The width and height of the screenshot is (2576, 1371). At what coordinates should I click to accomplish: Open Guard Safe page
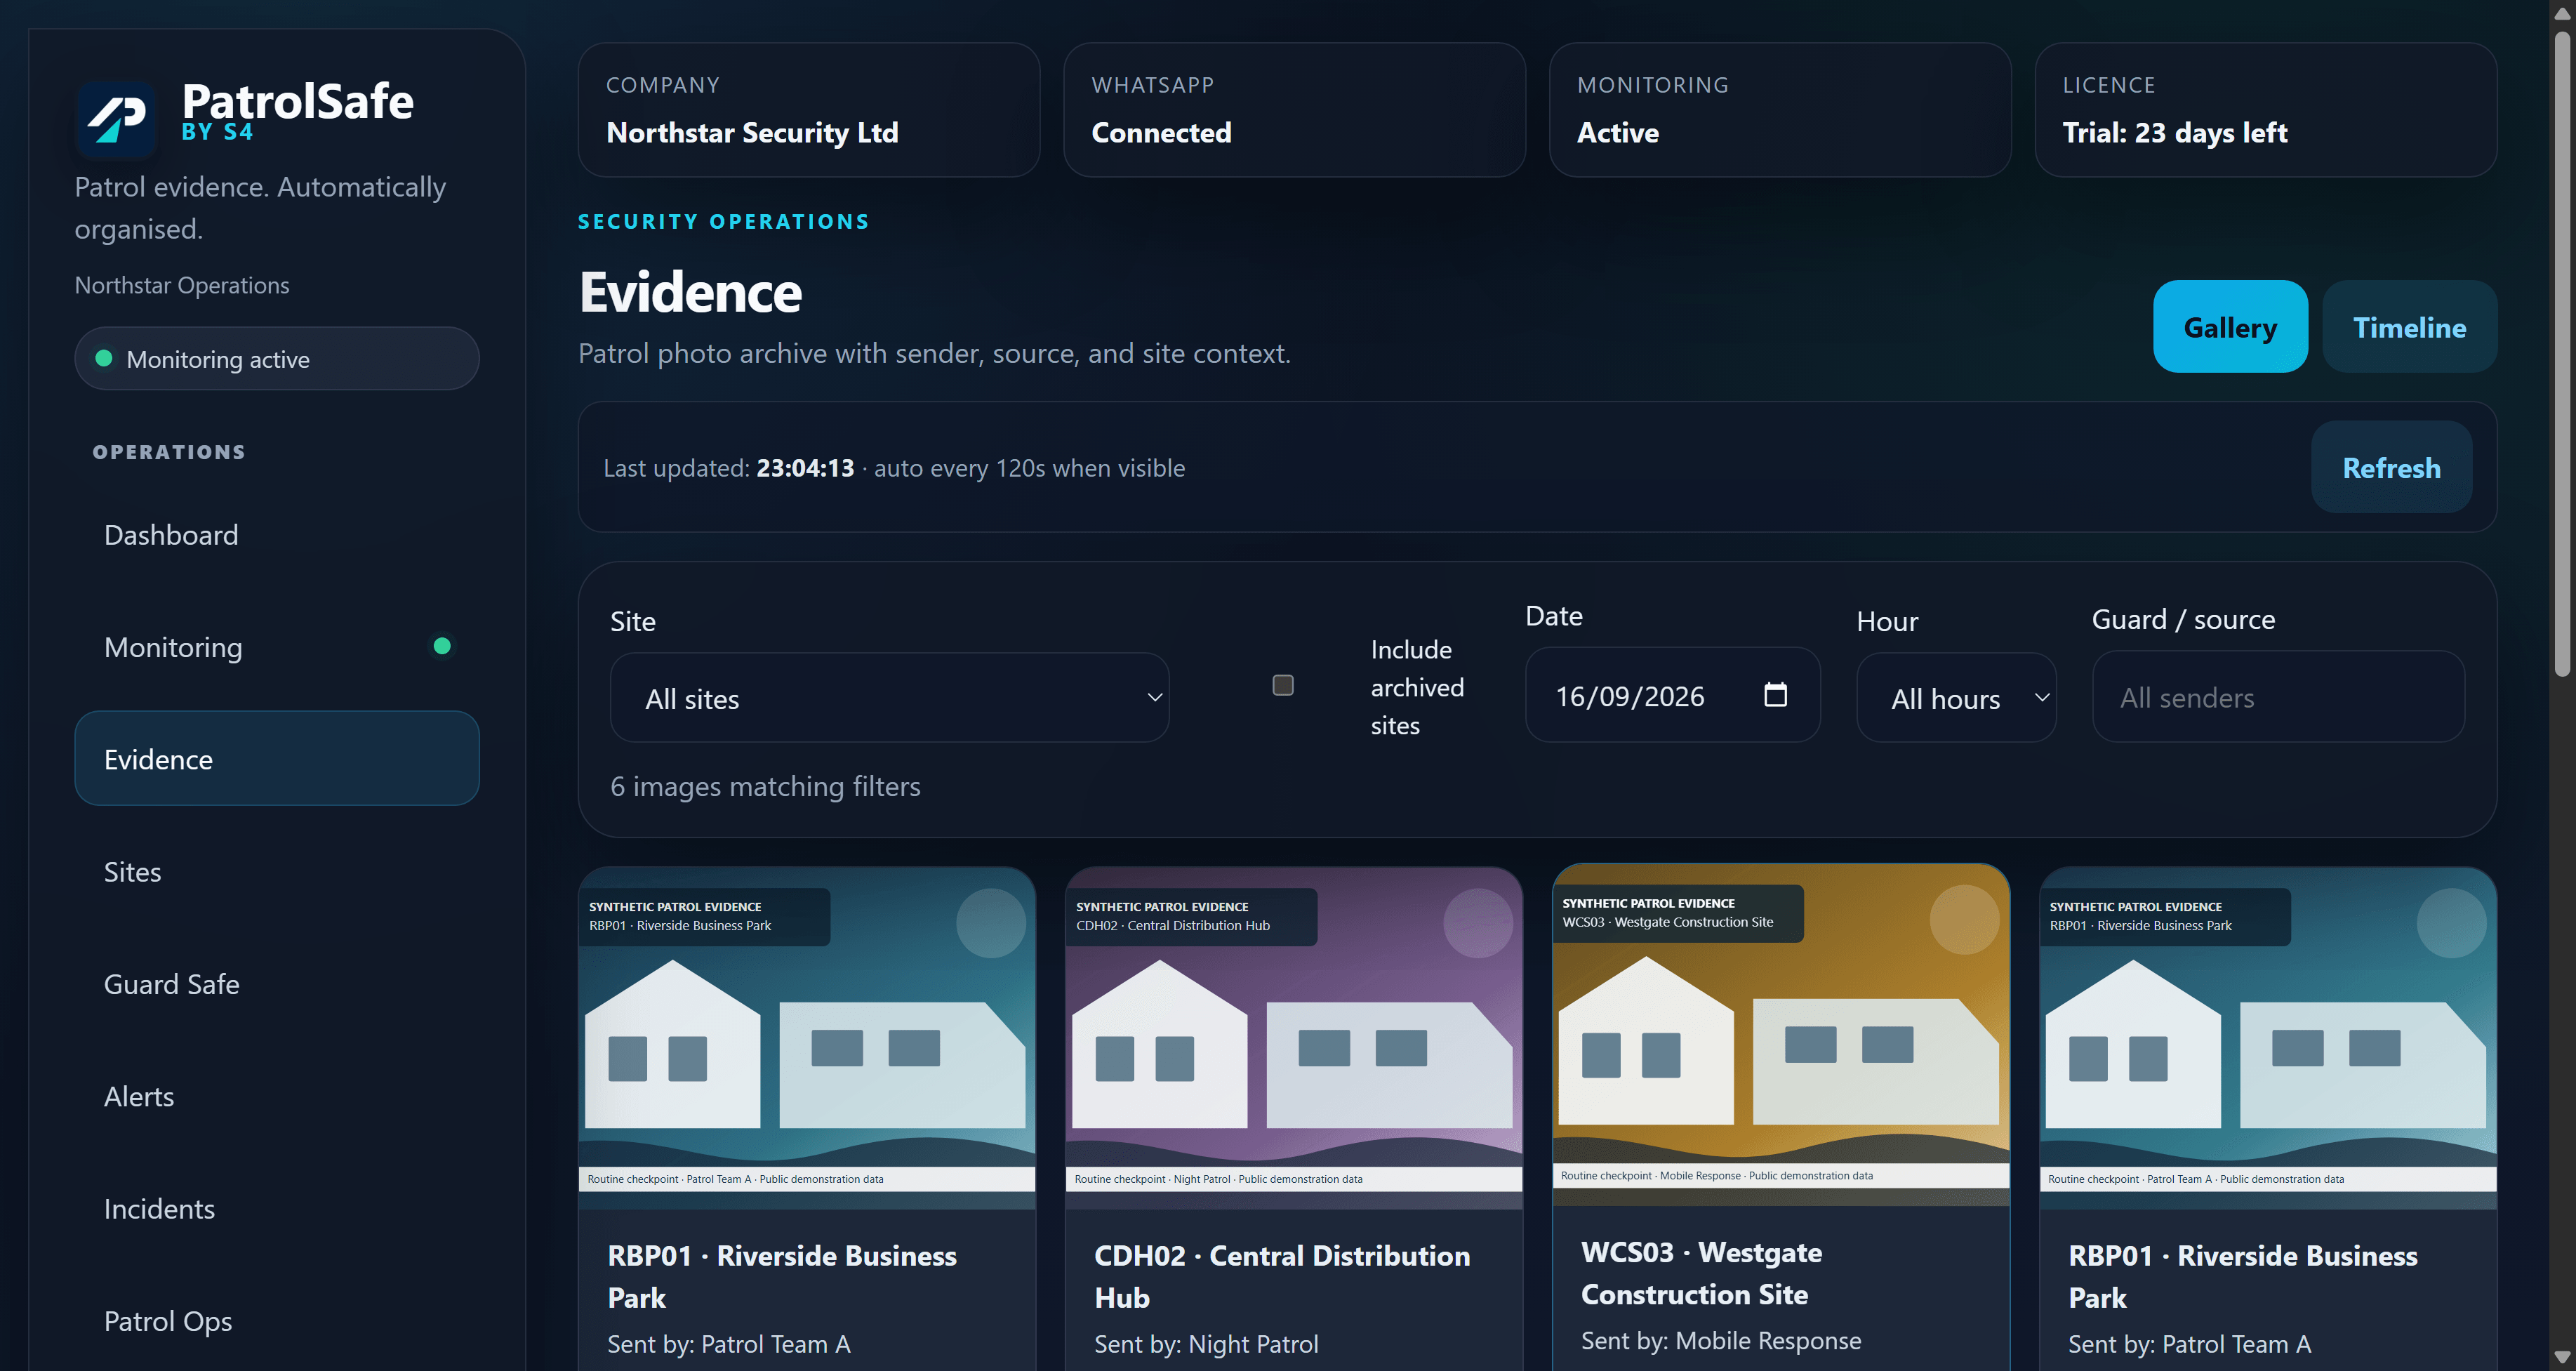(277, 984)
